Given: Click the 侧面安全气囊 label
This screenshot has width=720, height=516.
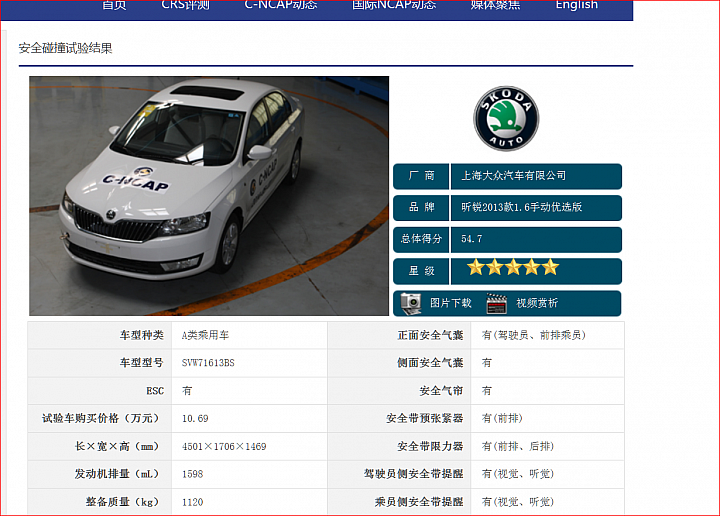Looking at the screenshot, I should pyautogui.click(x=430, y=363).
